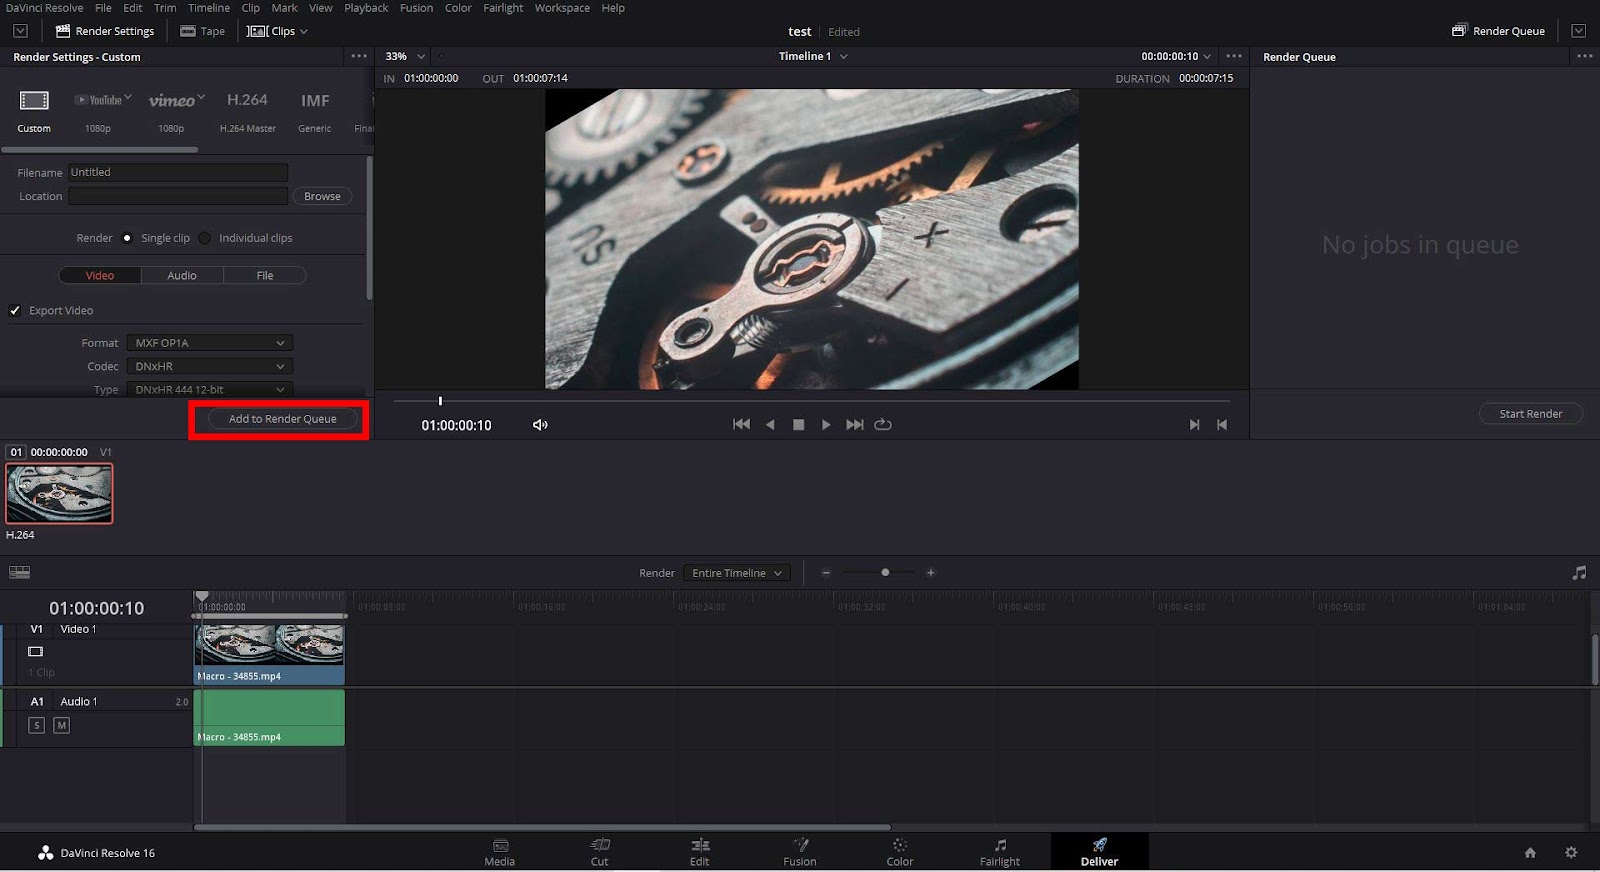Click the audio note icon above timeline
This screenshot has height=872, width=1600.
pyautogui.click(x=1579, y=573)
